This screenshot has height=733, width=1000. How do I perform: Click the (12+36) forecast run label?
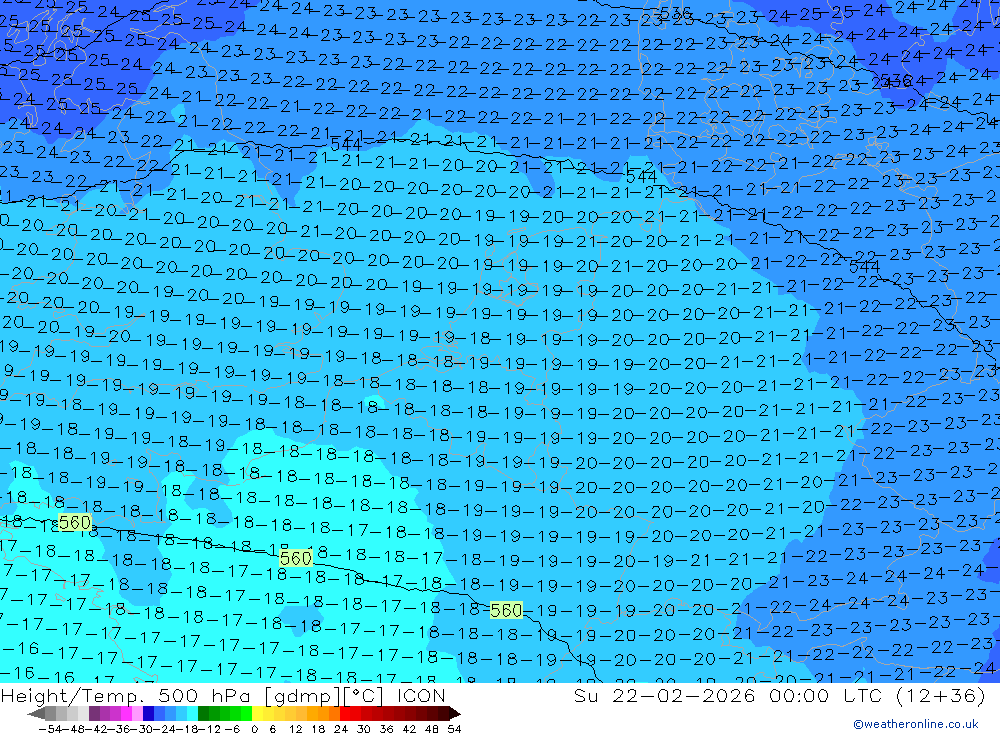coord(940,695)
